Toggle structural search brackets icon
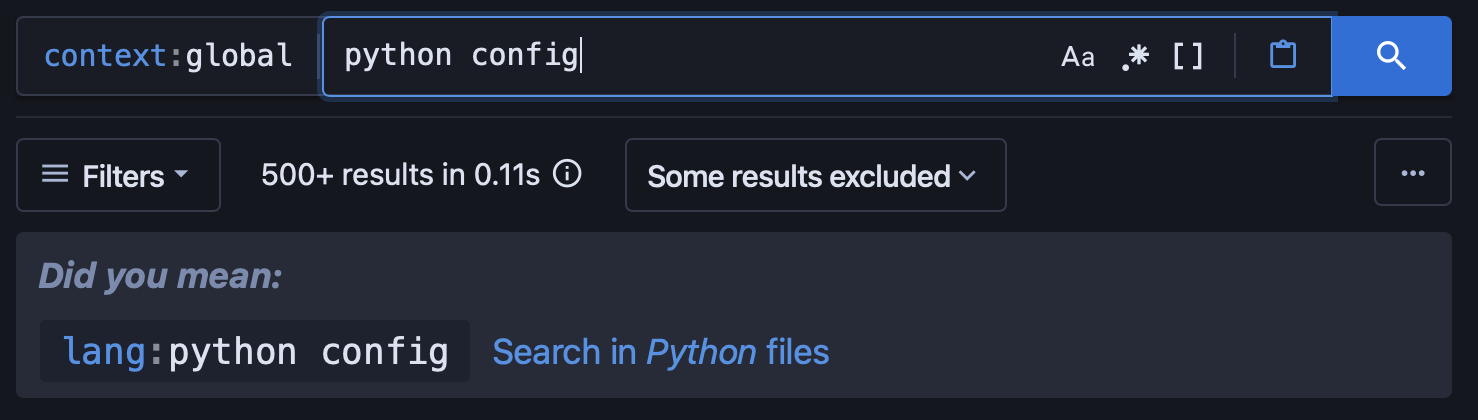1478x420 pixels. 1187,57
